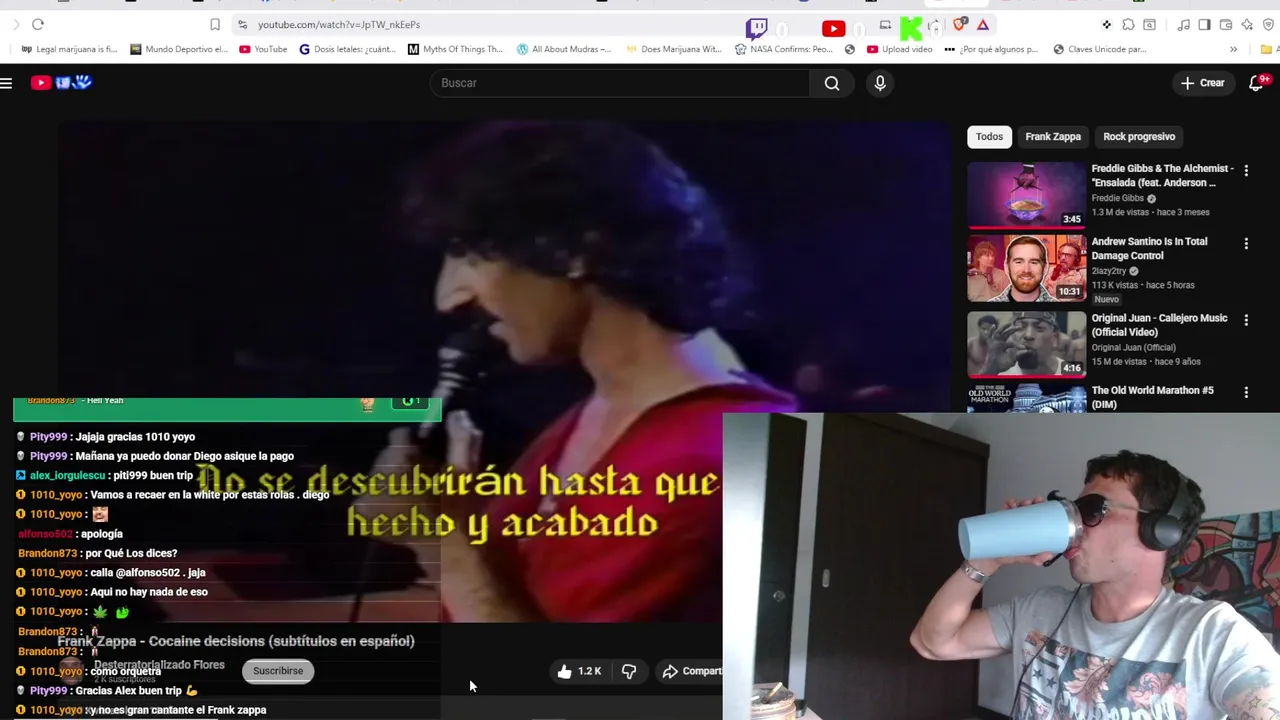The width and height of the screenshot is (1280, 720).
Task: Click the YouTube logo
Action: pyautogui.click(x=61, y=83)
